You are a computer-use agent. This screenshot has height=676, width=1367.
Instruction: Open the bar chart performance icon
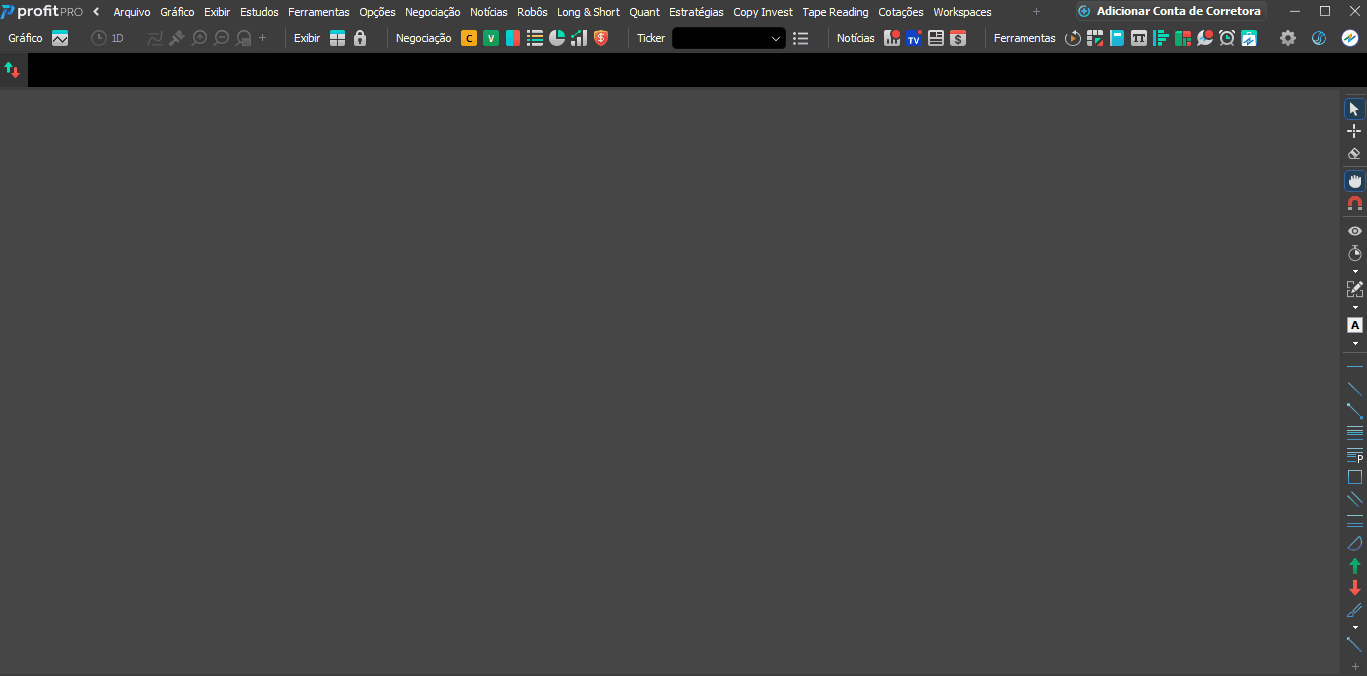point(579,38)
